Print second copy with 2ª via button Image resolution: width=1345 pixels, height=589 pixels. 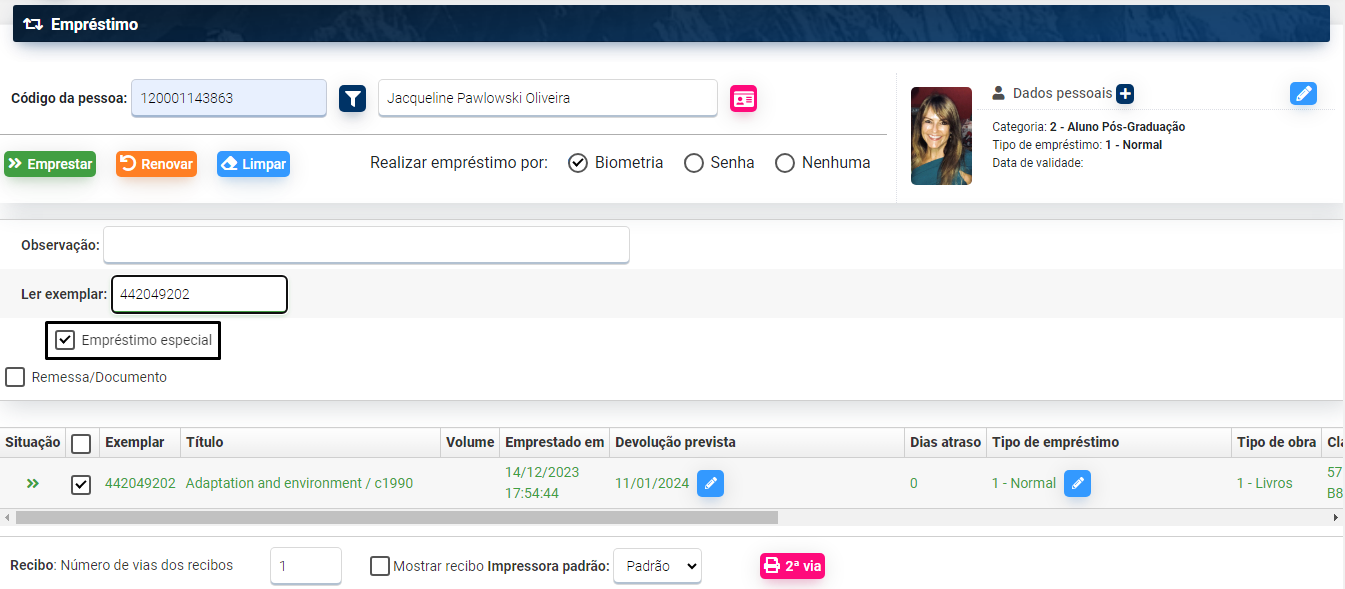(x=792, y=566)
